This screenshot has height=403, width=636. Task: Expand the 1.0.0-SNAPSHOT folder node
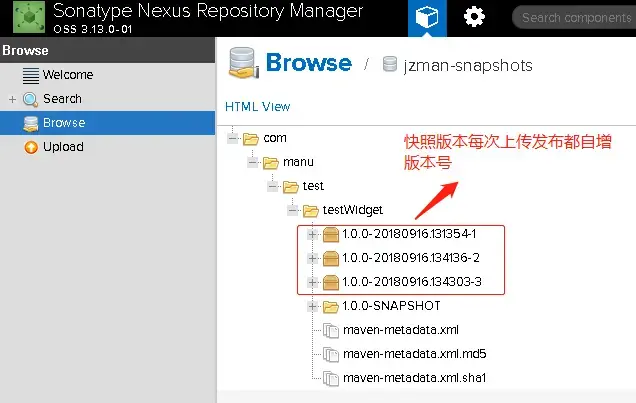coord(312,306)
